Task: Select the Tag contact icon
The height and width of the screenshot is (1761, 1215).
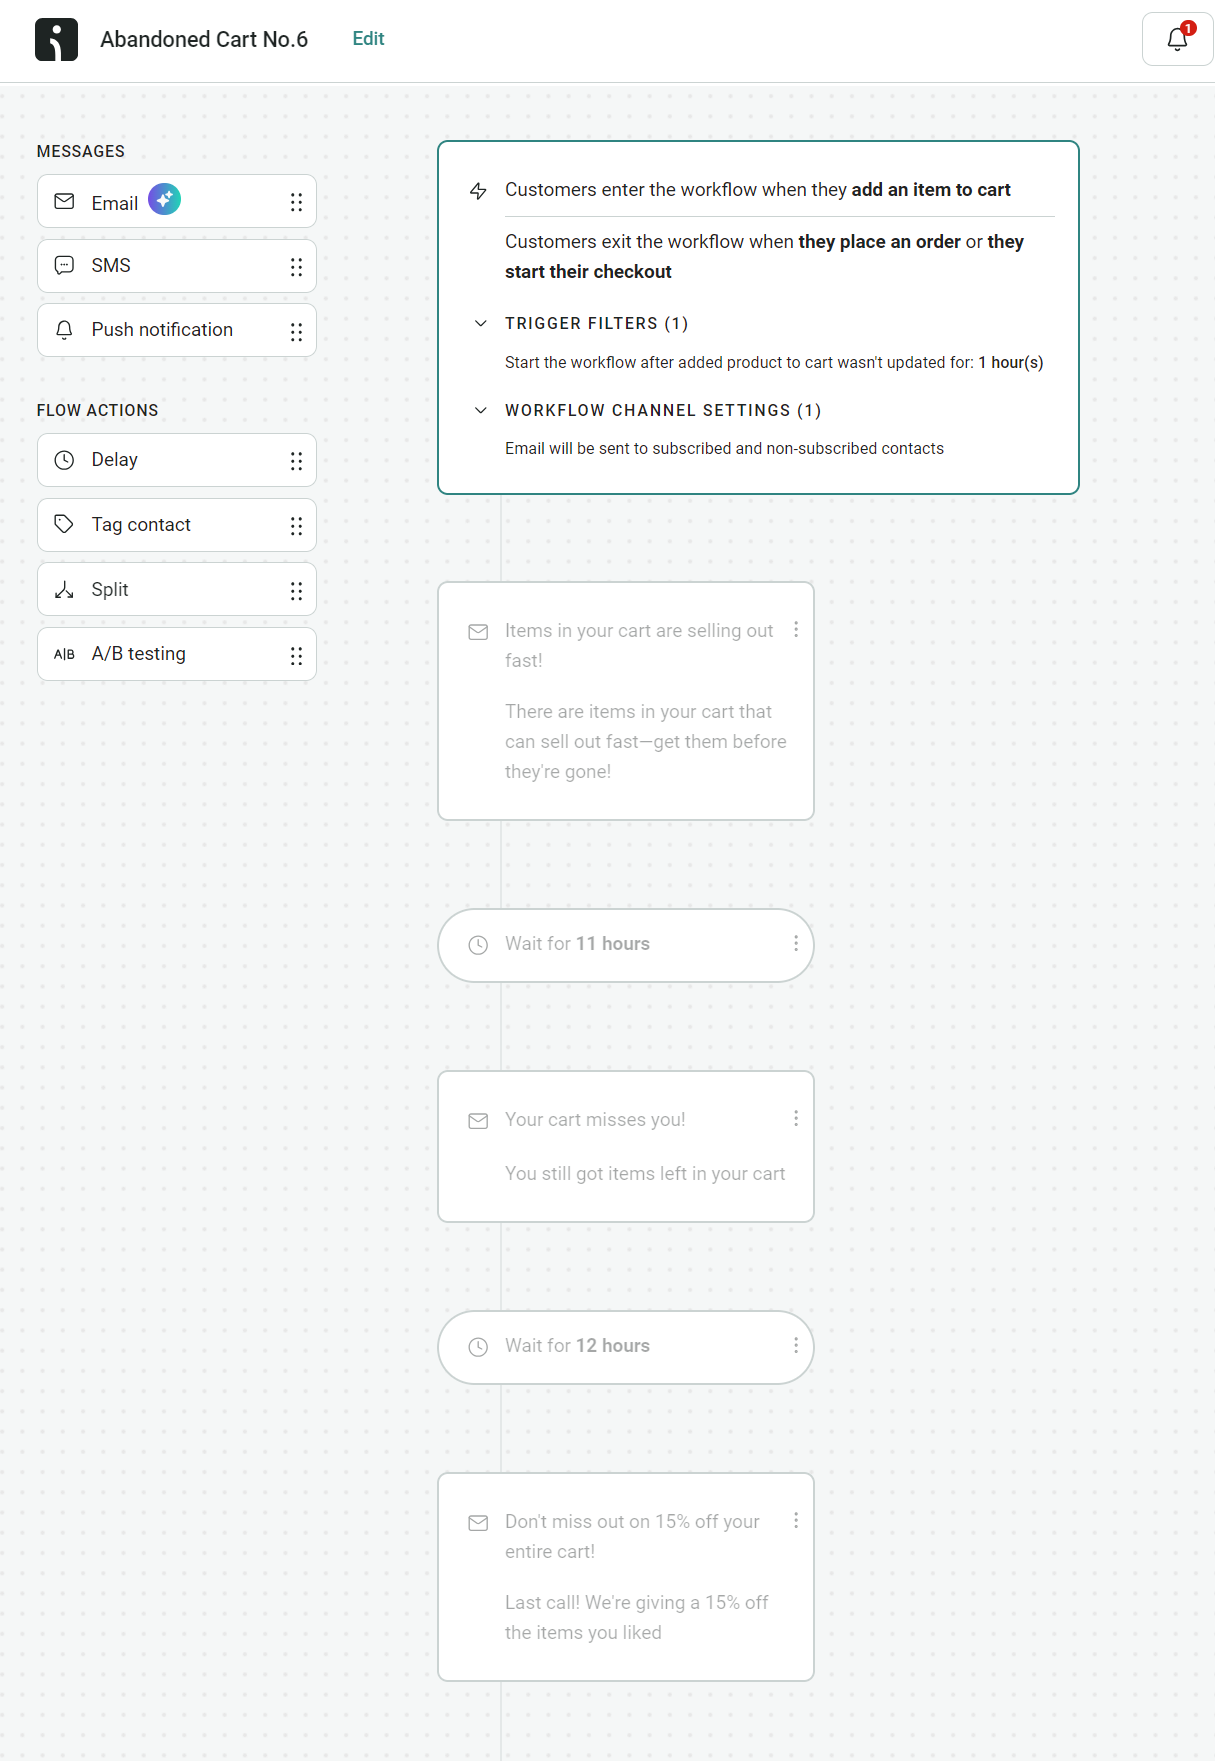Action: 64,524
